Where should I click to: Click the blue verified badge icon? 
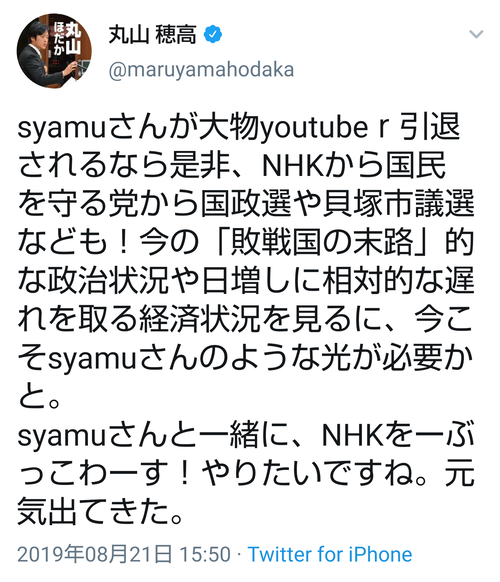(213, 35)
